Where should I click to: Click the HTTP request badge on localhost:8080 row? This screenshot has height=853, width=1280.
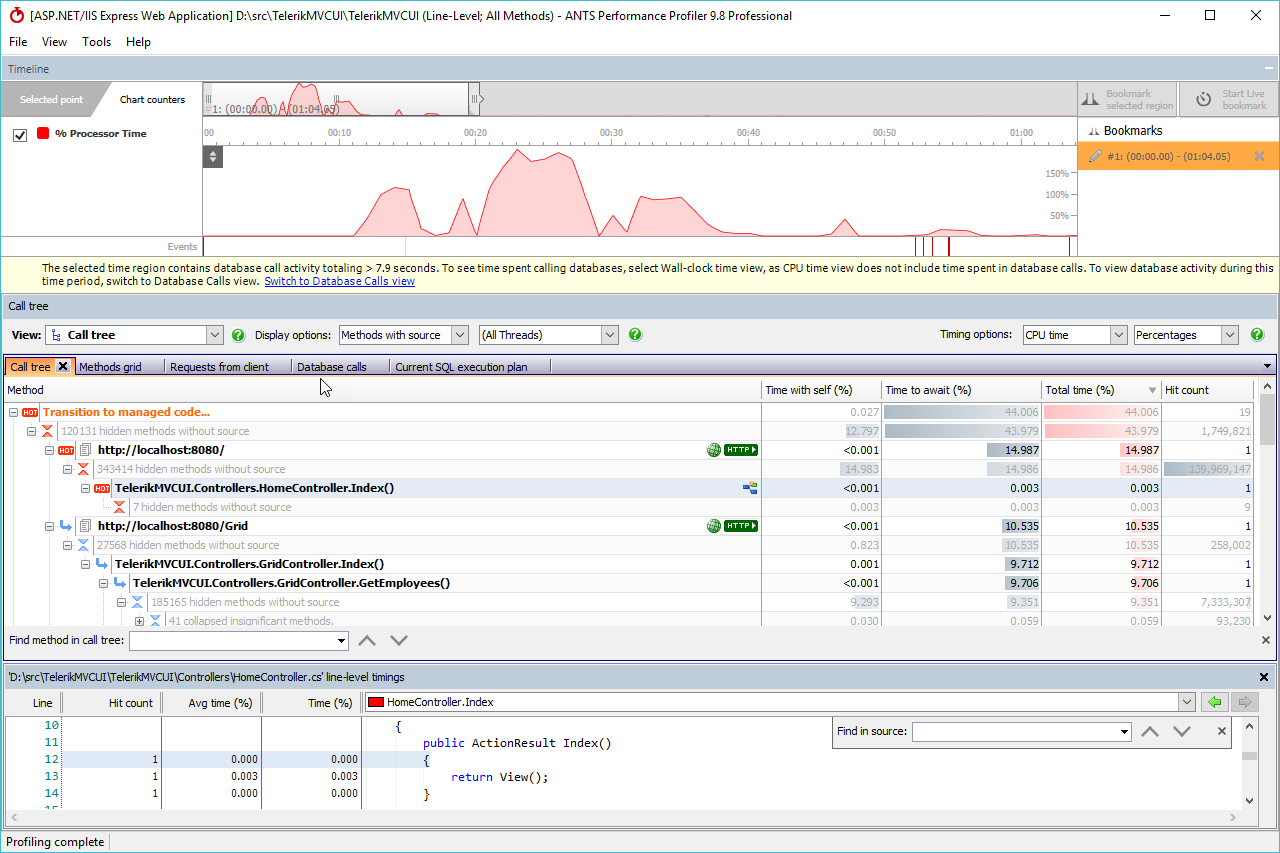741,450
